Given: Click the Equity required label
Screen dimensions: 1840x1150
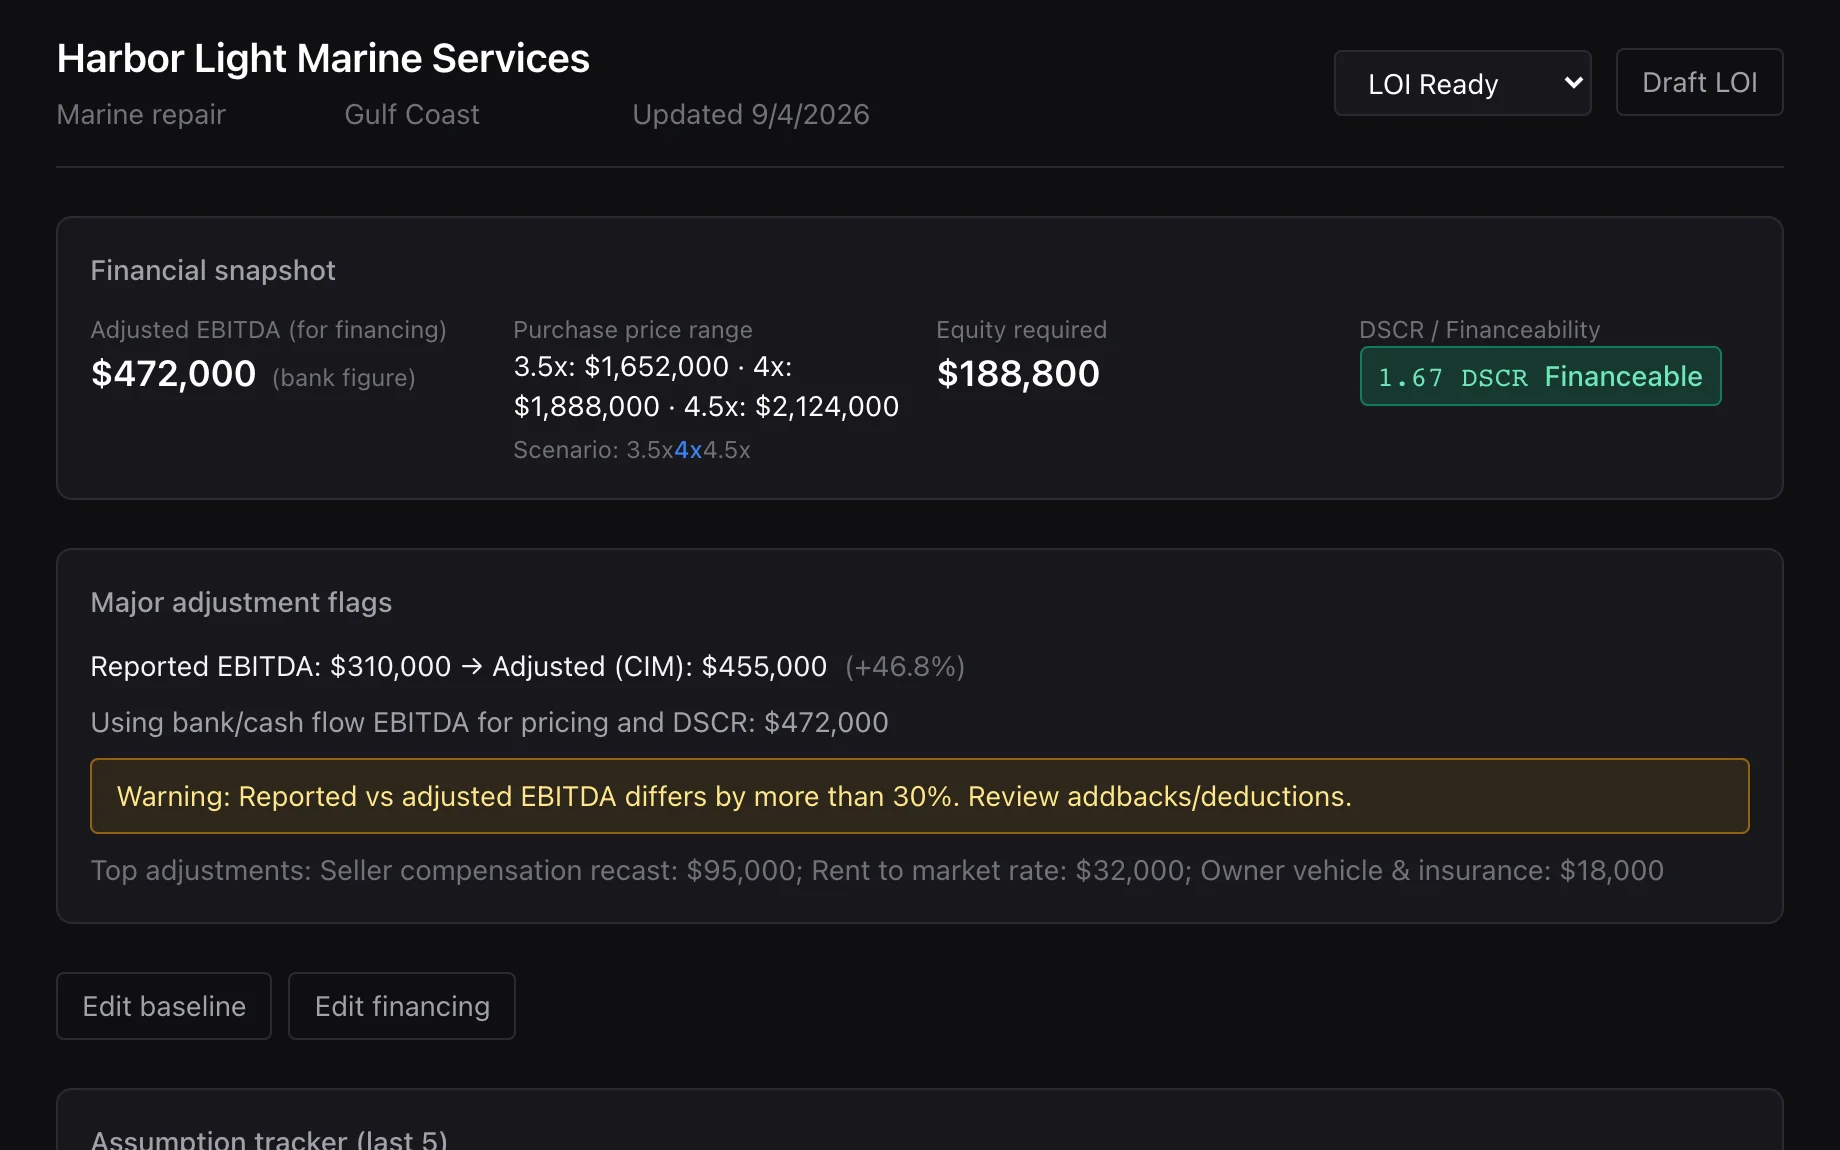Looking at the screenshot, I should (1021, 330).
